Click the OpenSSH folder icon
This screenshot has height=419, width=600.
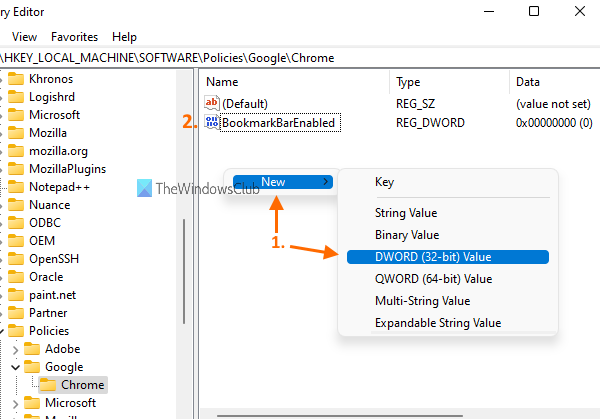coord(15,259)
